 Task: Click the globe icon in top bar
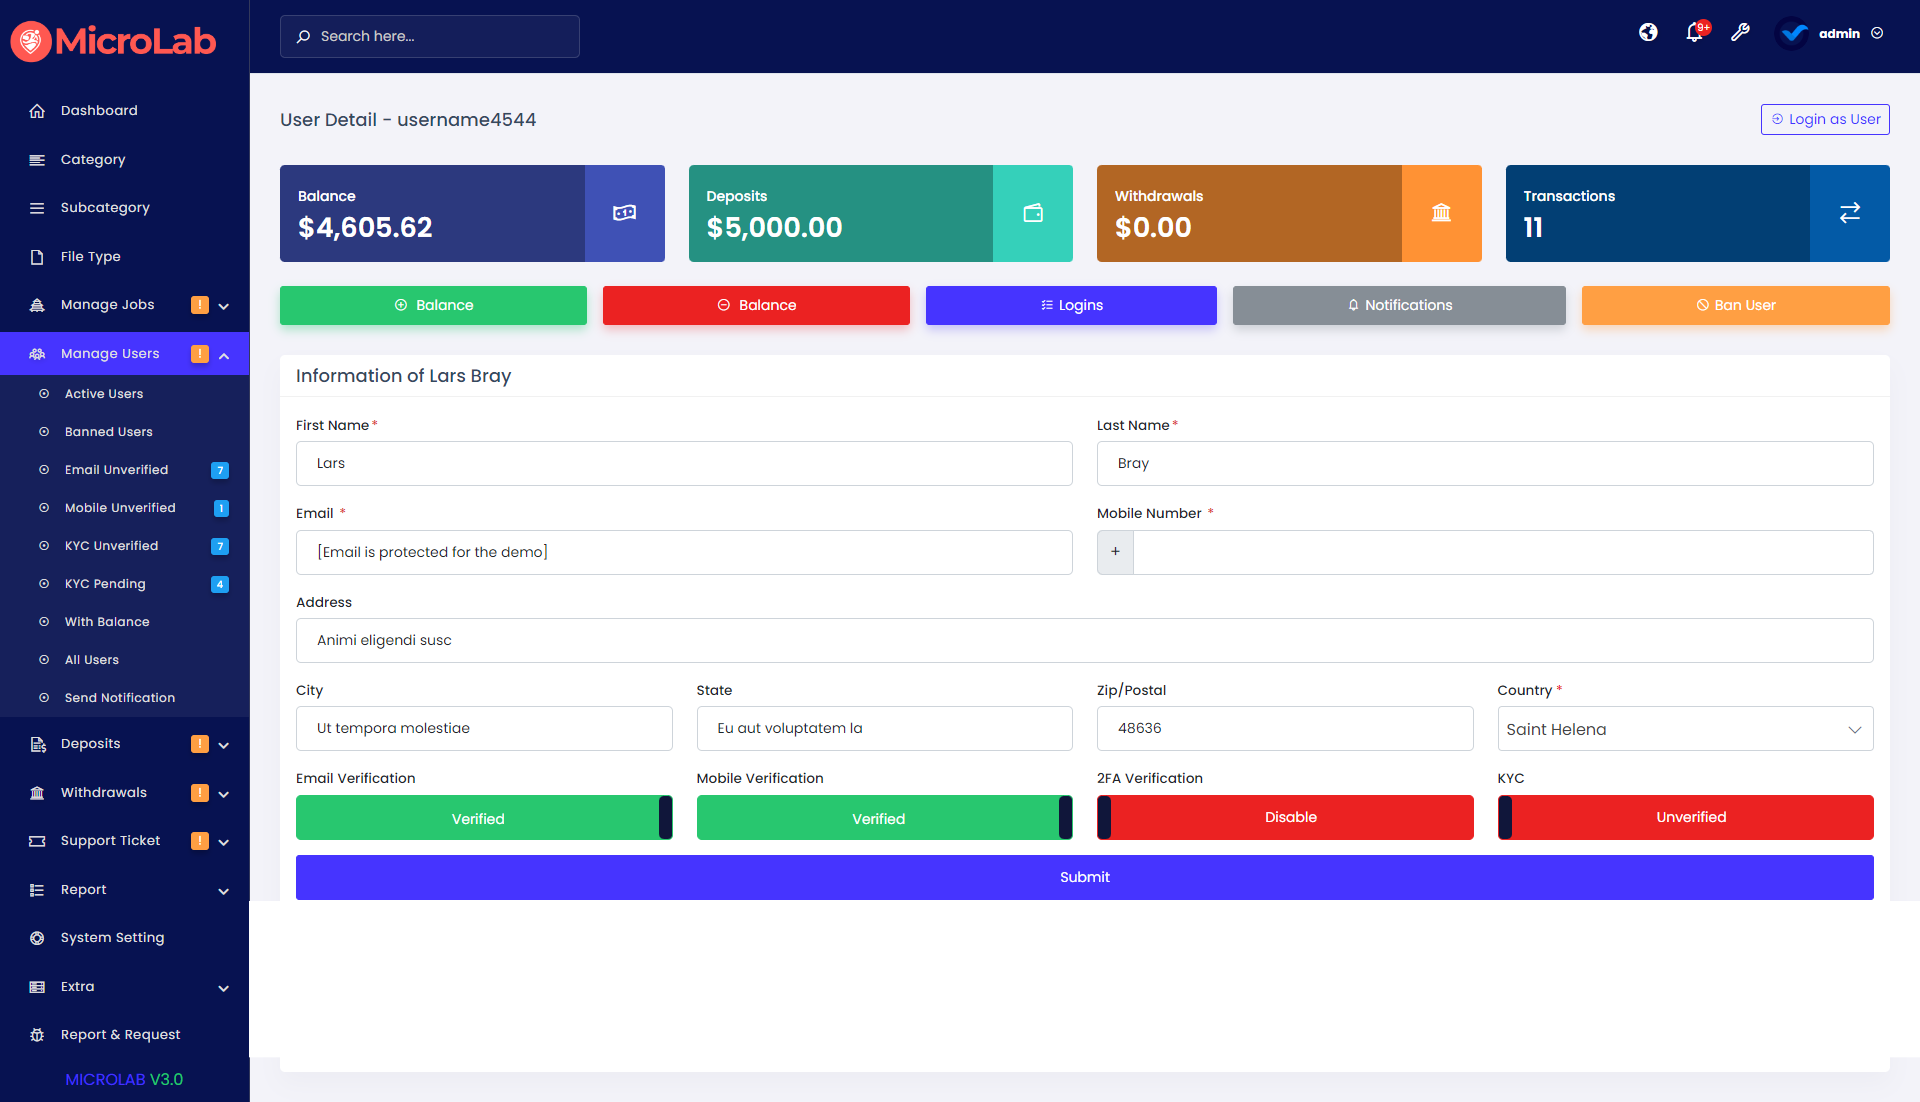pyautogui.click(x=1648, y=33)
